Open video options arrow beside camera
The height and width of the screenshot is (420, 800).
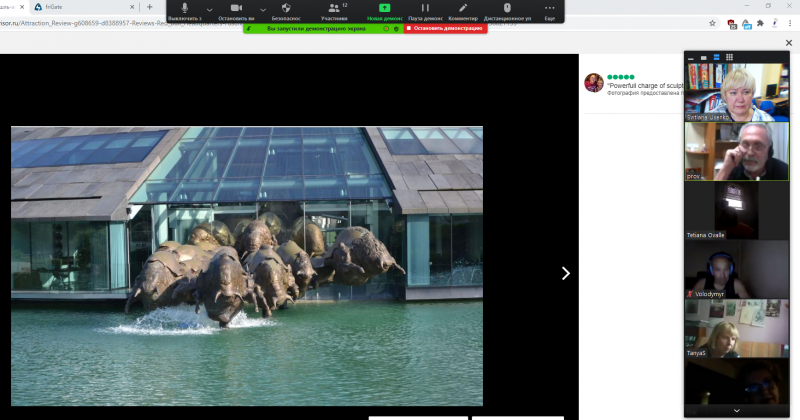pyautogui.click(x=263, y=10)
